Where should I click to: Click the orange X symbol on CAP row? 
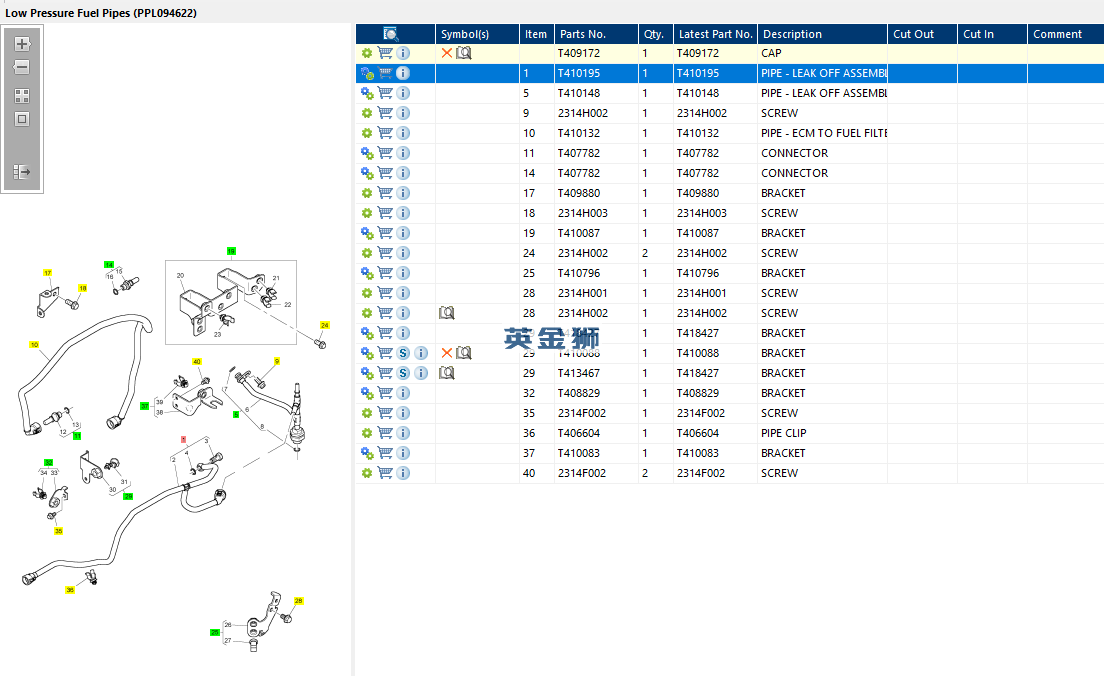[x=446, y=53]
